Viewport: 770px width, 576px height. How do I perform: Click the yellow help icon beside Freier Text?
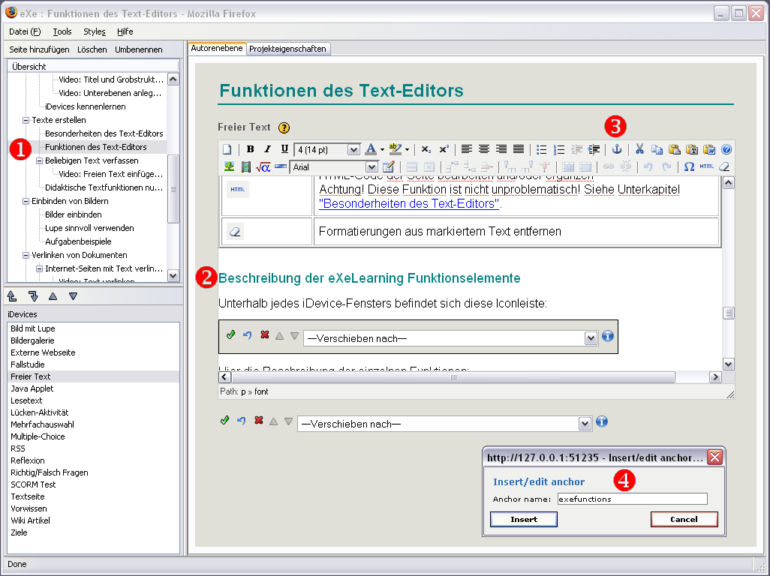coord(284,128)
